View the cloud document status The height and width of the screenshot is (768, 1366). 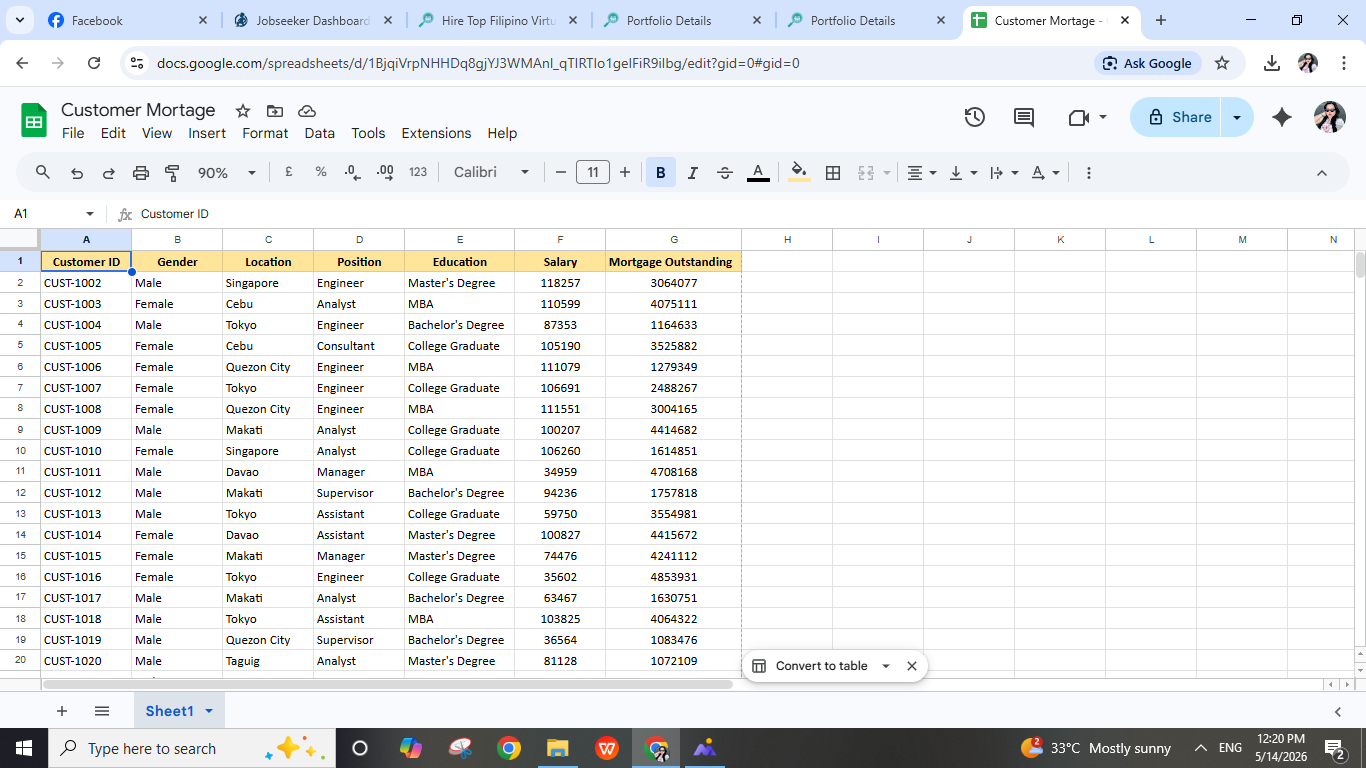tap(307, 111)
